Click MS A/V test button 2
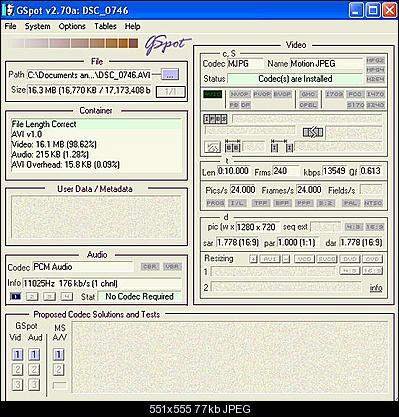Screen dimensions: 399x417 click(59, 369)
